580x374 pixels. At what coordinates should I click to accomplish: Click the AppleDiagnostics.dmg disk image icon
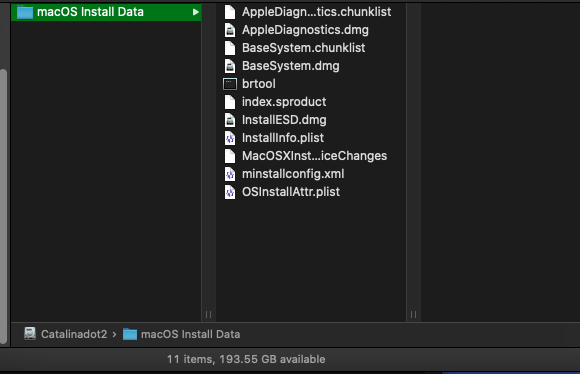[x=230, y=30]
